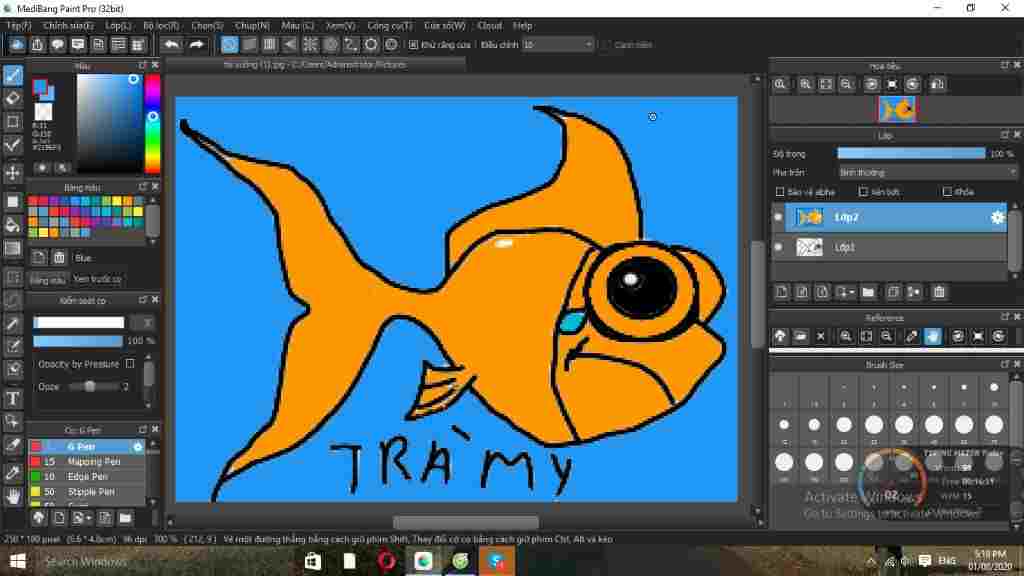Select the Bucket fill tool
The width and height of the screenshot is (1024, 576).
tap(13, 224)
